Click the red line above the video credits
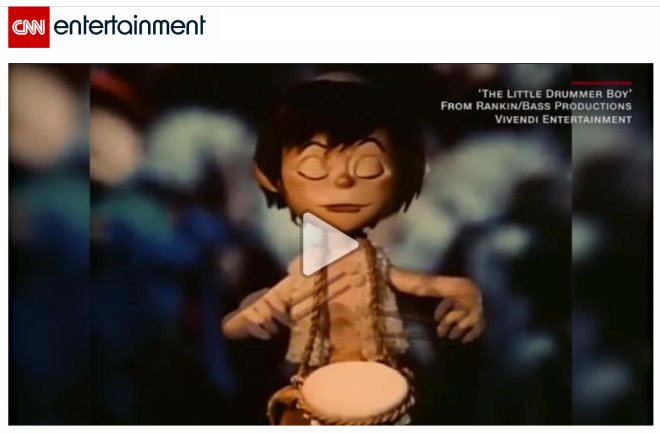The height and width of the screenshot is (433, 660). click(x=601, y=83)
